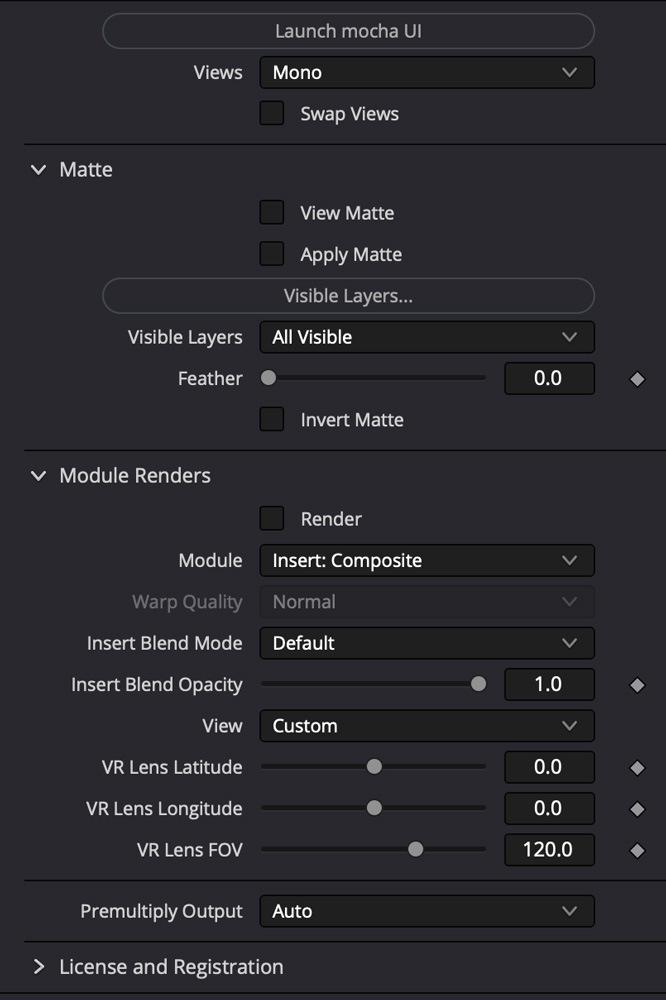Expand the License and Registration section
The width and height of the screenshot is (666, 1000).
[39, 967]
